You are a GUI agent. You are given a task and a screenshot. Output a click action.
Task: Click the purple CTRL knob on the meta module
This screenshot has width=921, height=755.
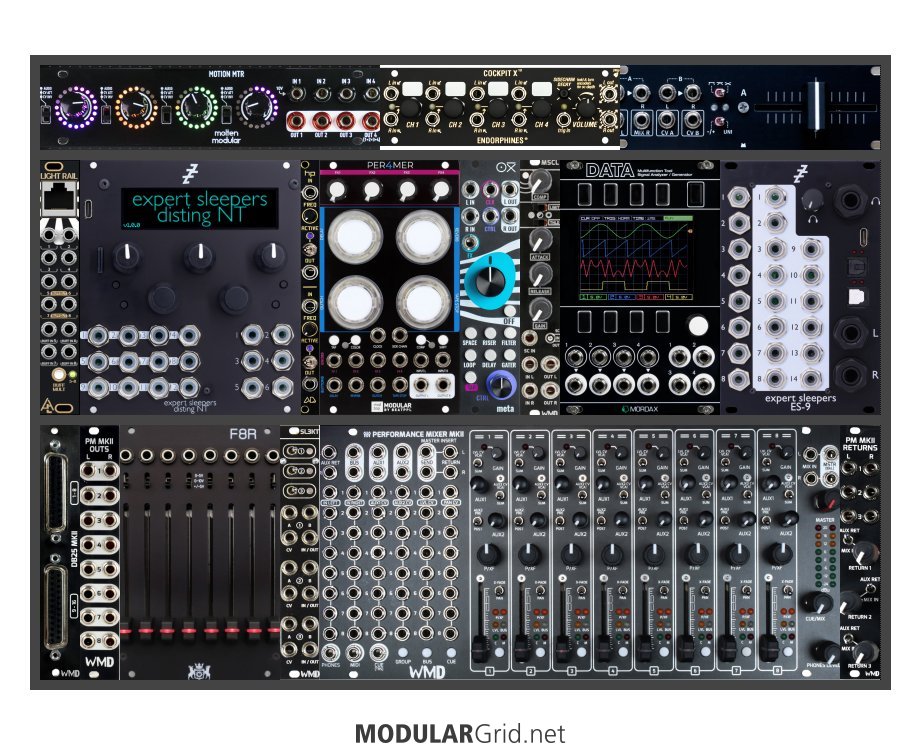click(500, 385)
